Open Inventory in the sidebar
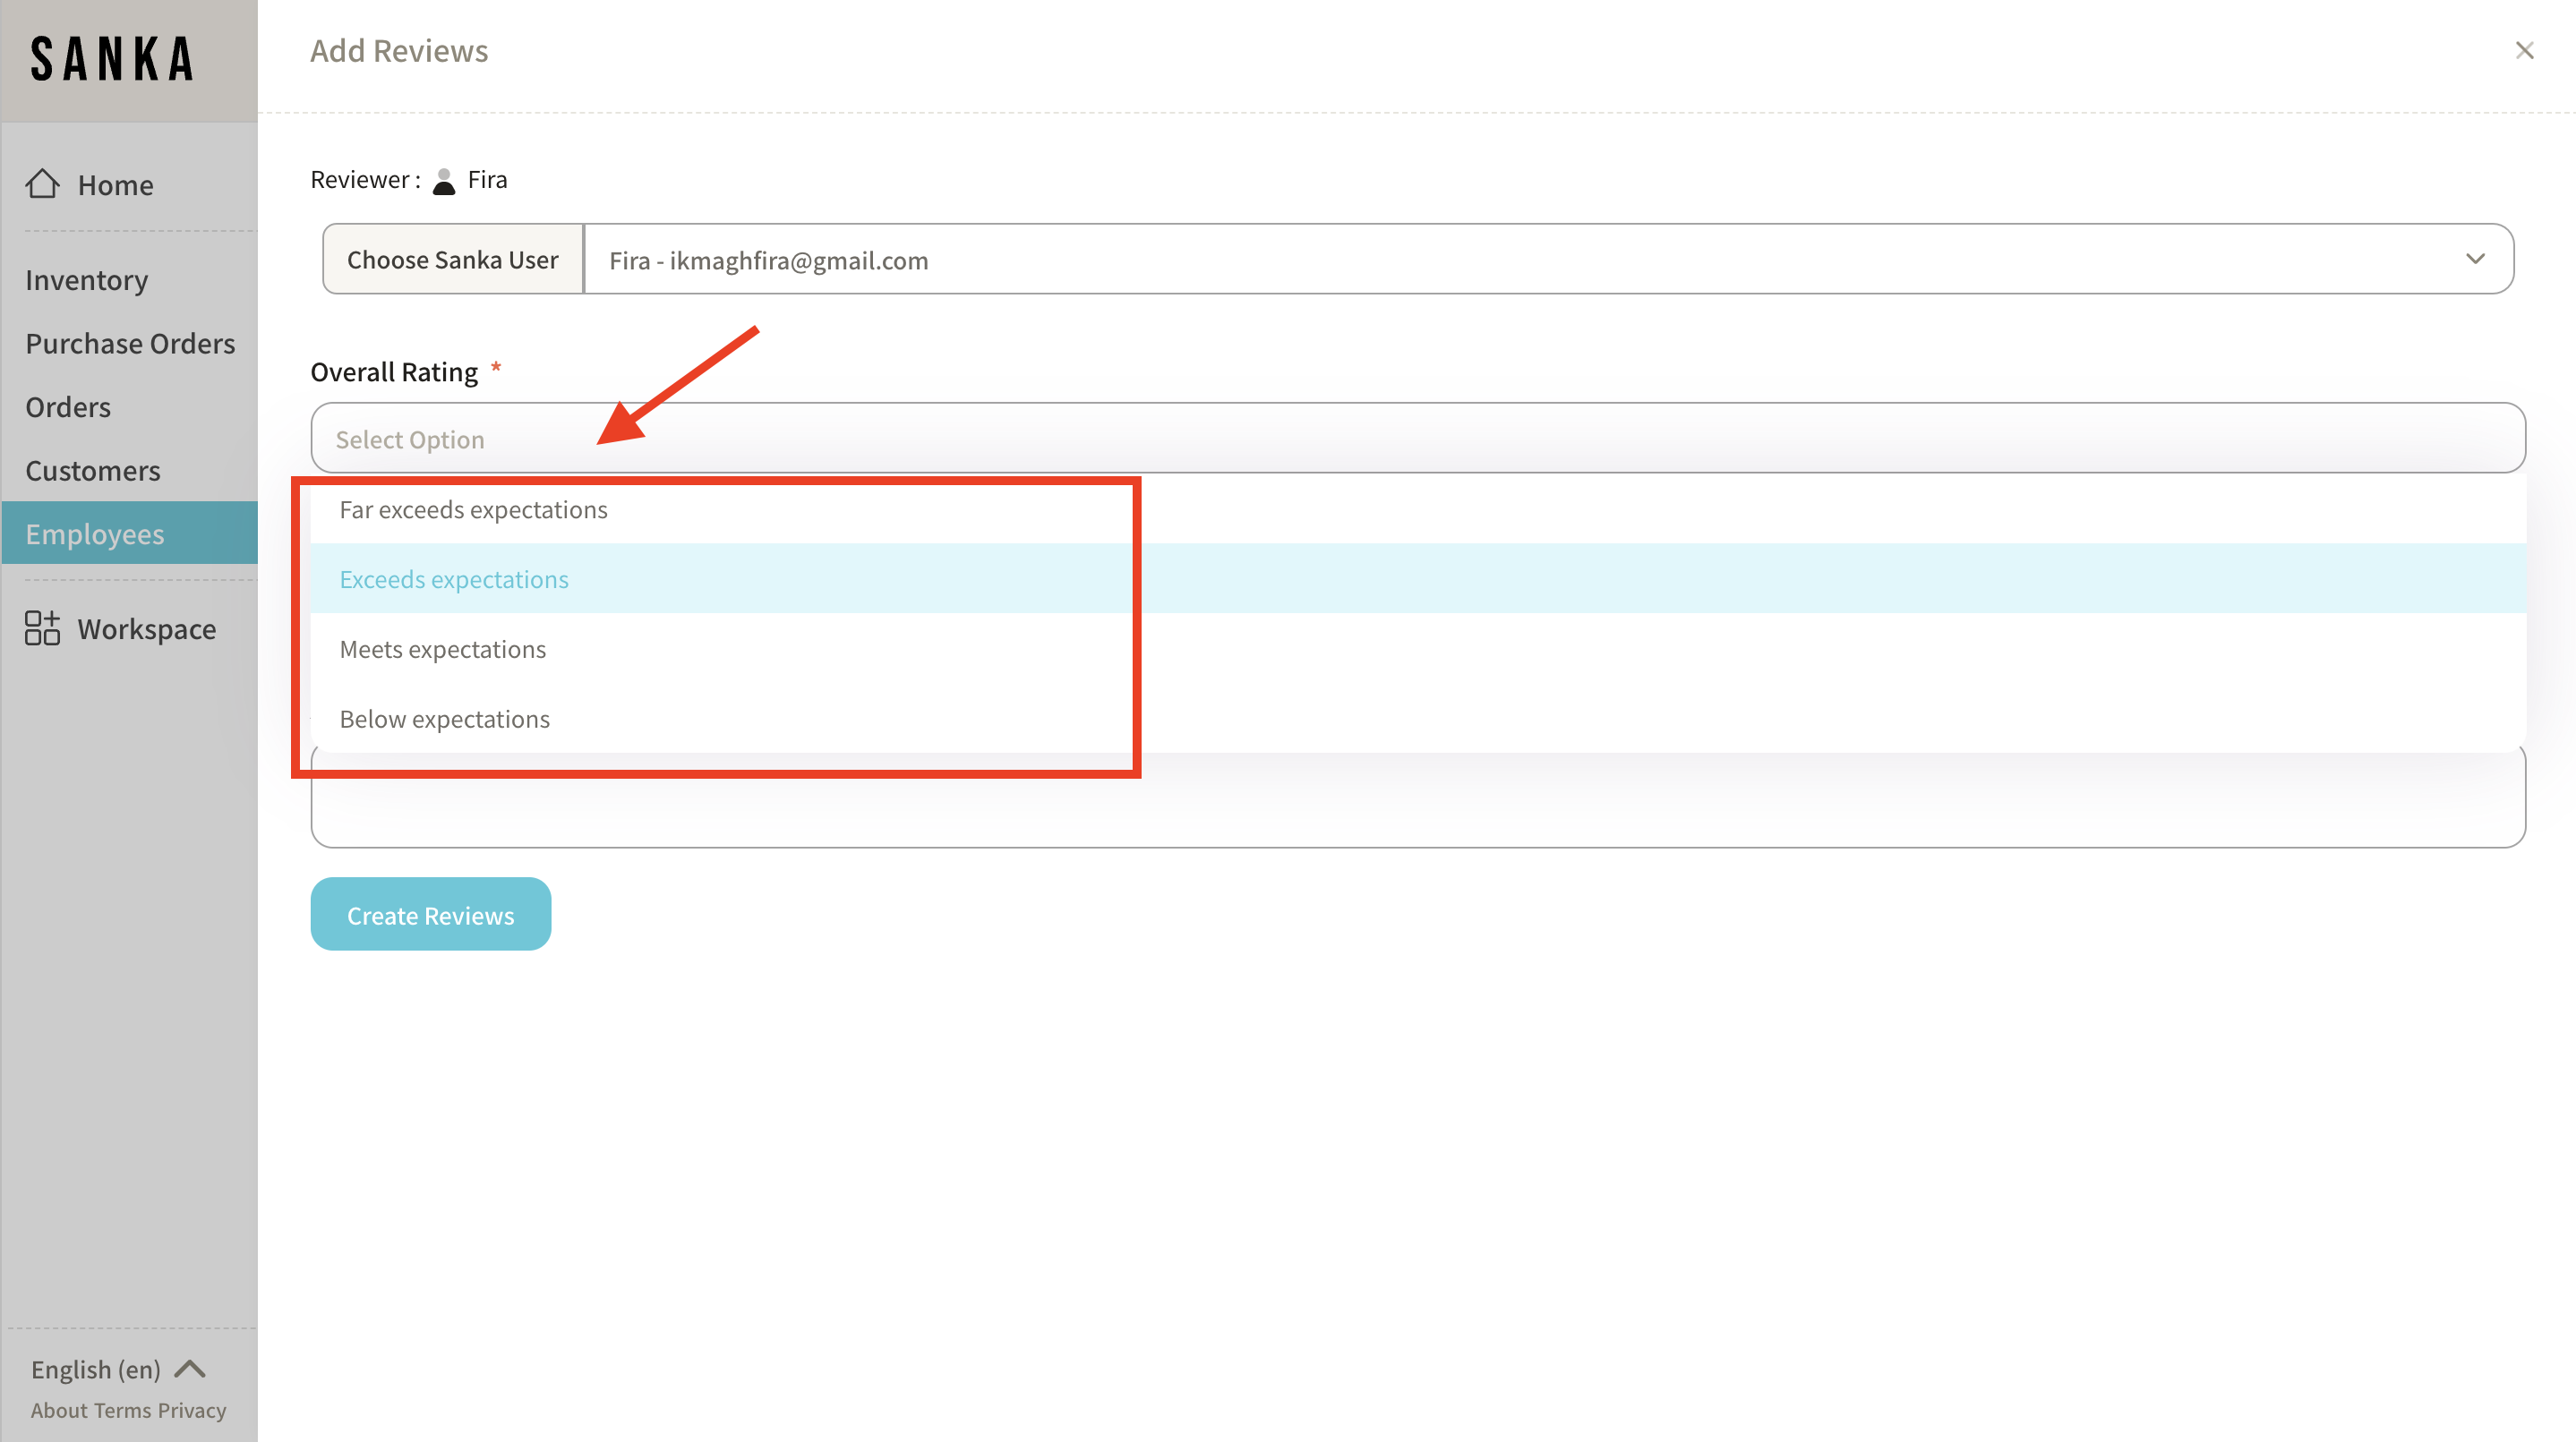2576x1442 pixels. tap(87, 280)
